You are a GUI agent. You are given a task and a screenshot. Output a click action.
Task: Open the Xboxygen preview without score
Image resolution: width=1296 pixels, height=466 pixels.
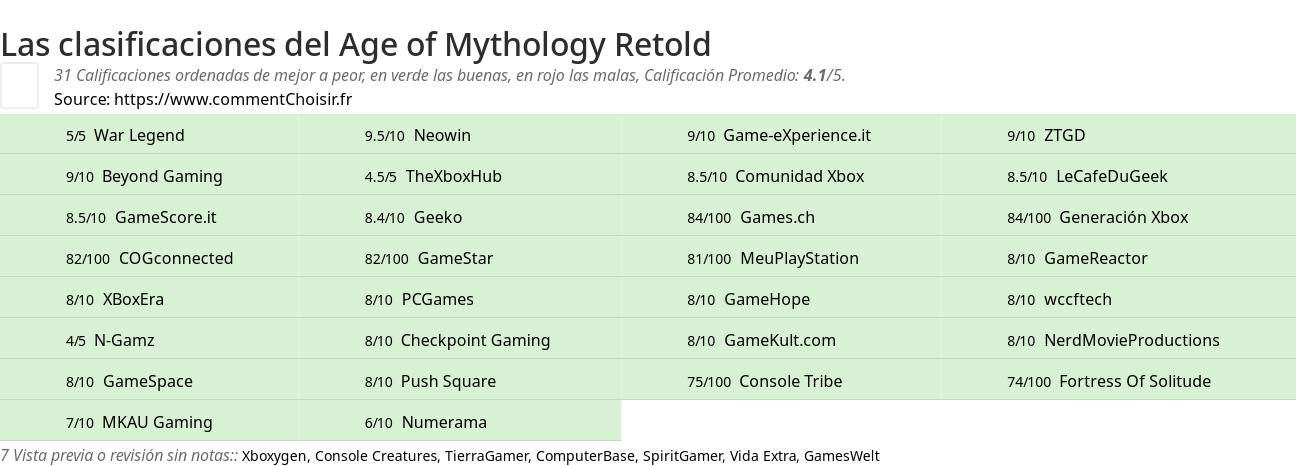[273, 456]
